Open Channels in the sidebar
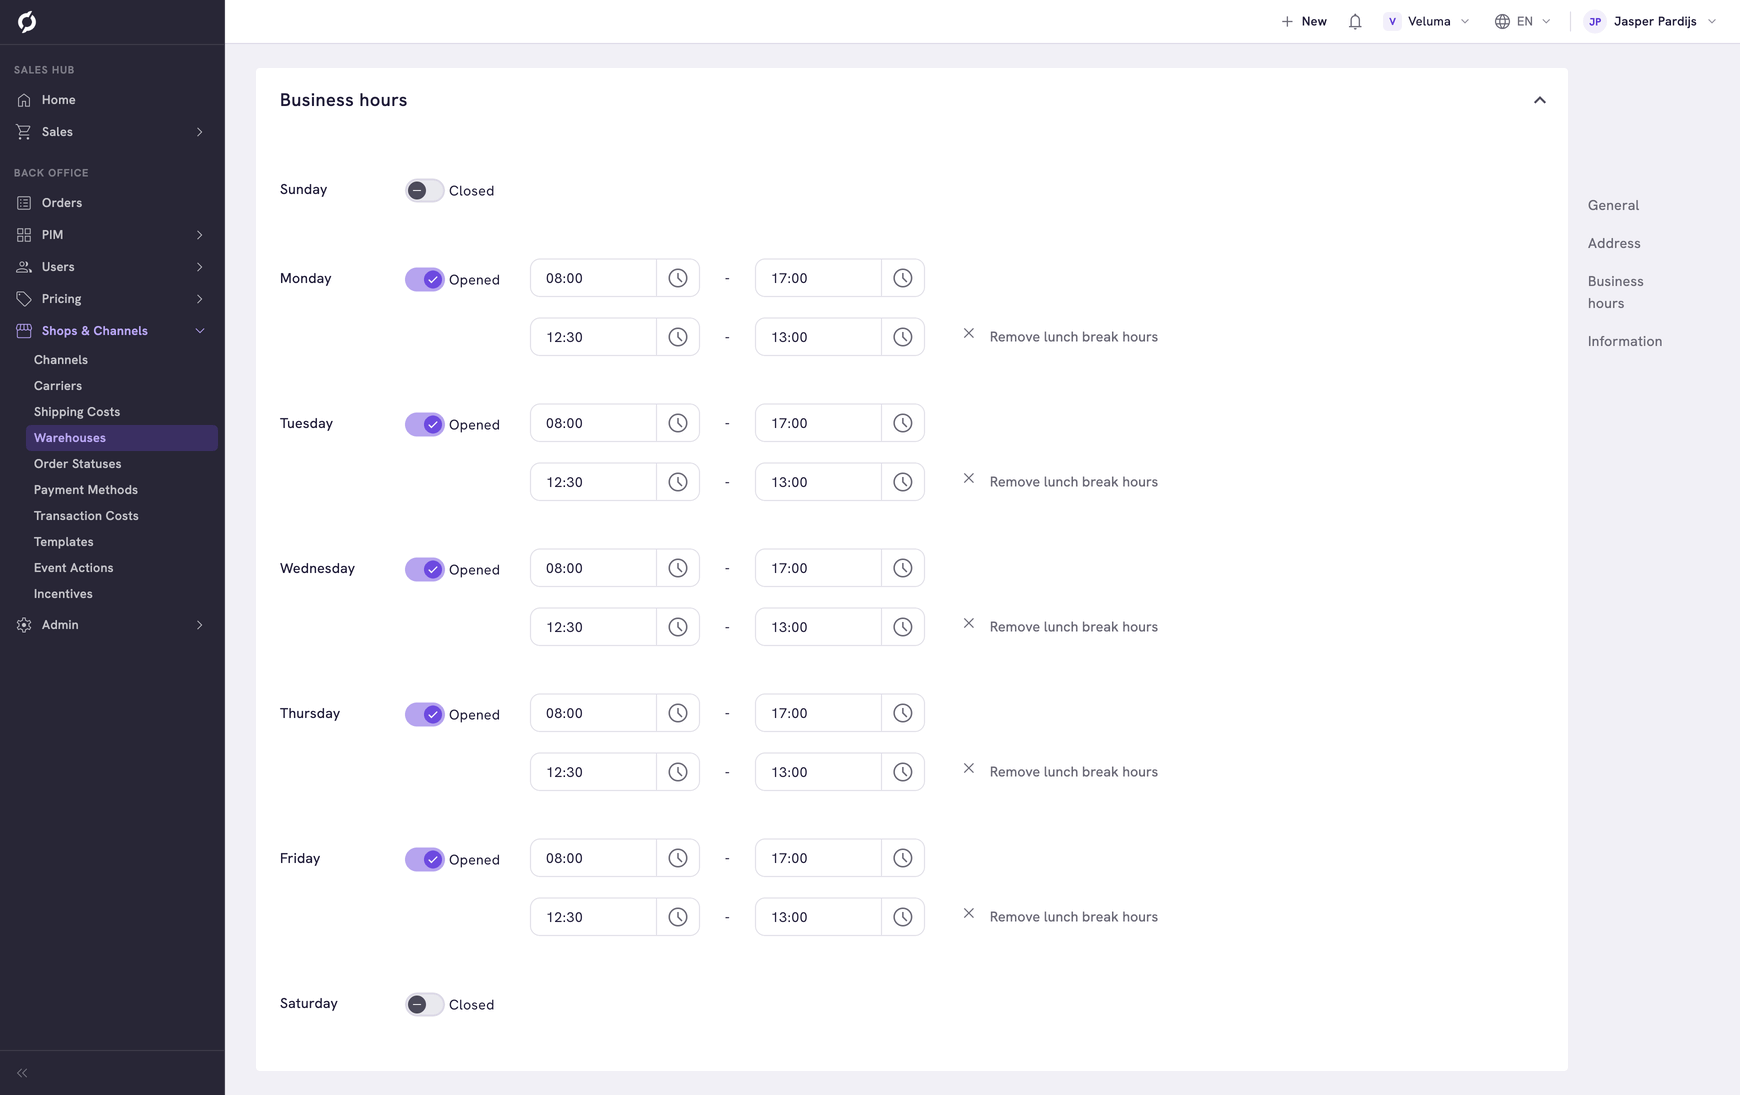This screenshot has width=1740, height=1095. [x=61, y=360]
